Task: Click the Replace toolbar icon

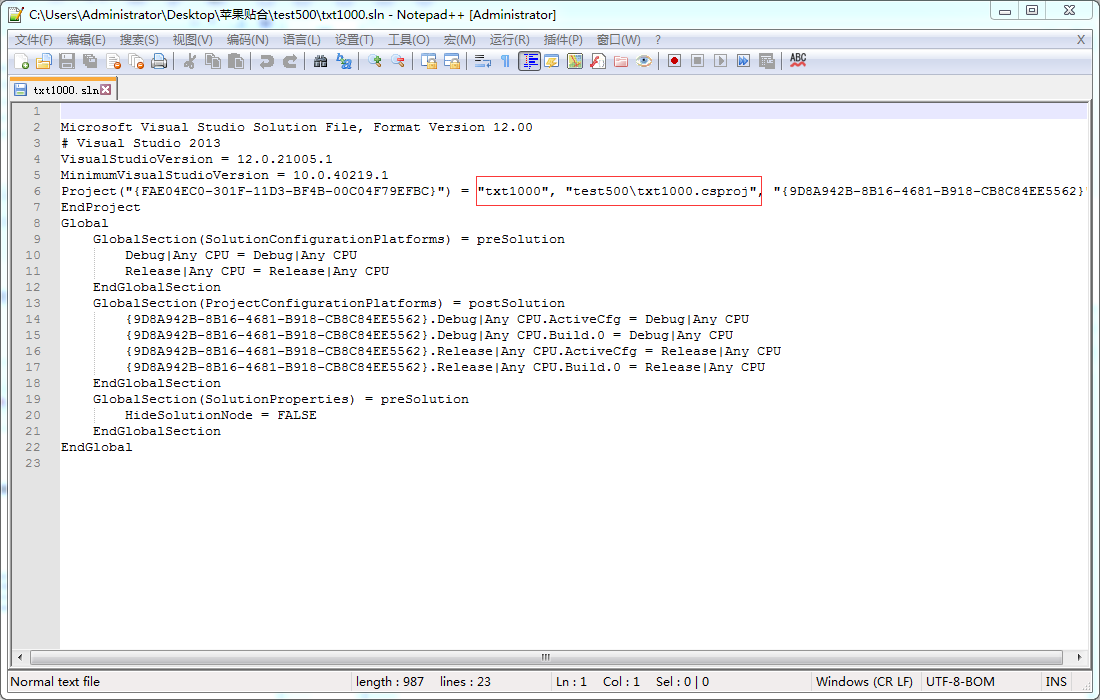Action: point(343,61)
